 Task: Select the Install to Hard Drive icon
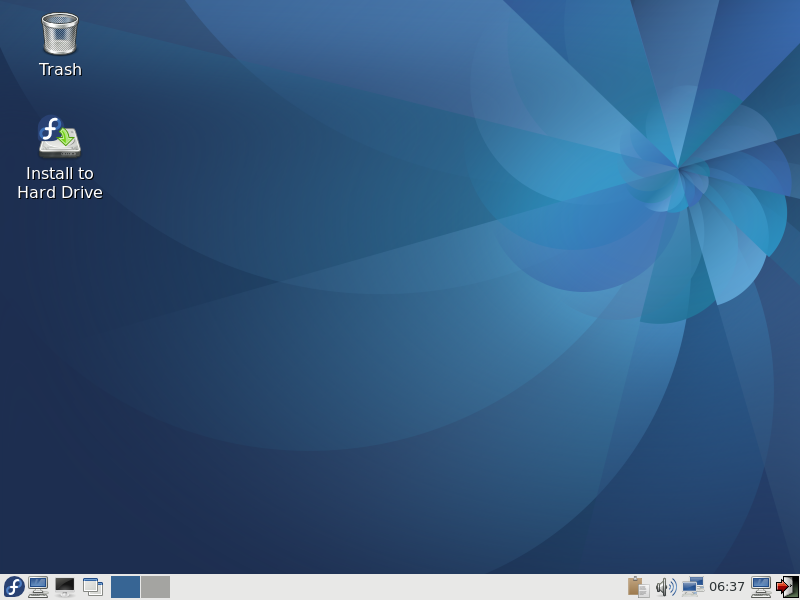click(60, 137)
